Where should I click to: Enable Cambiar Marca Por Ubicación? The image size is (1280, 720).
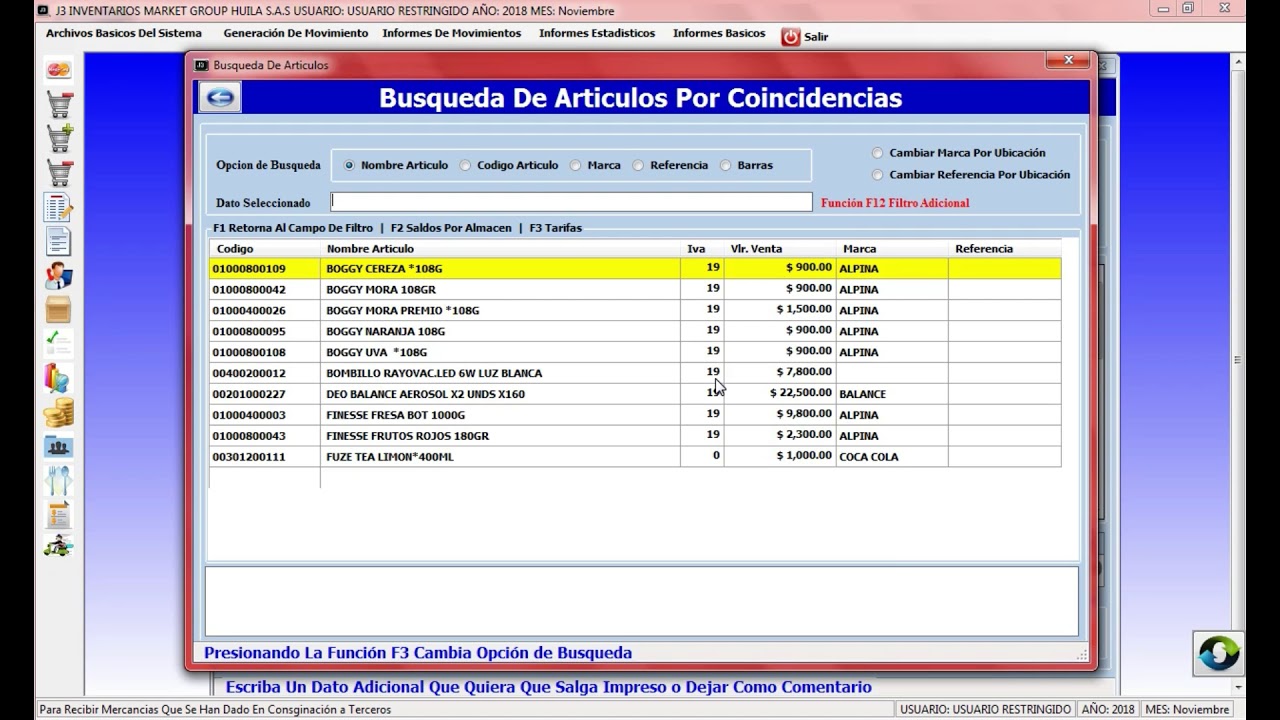(959, 153)
